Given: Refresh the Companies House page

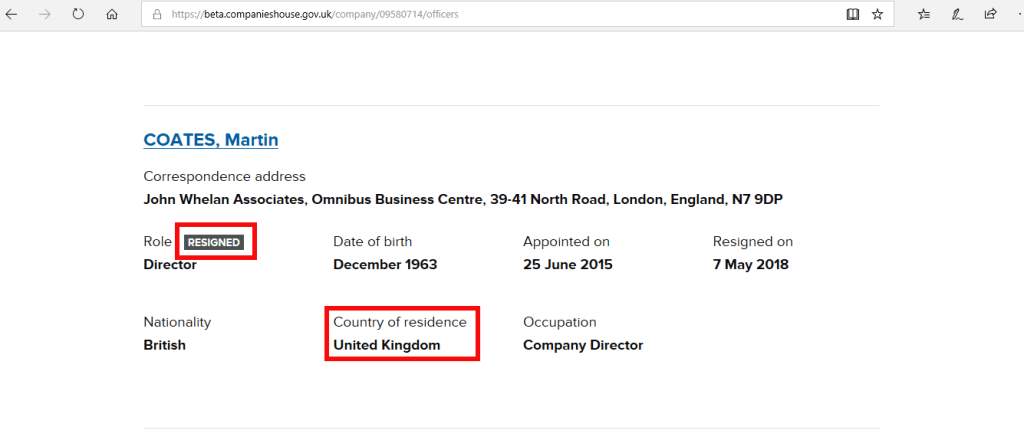Looking at the screenshot, I should point(78,14).
